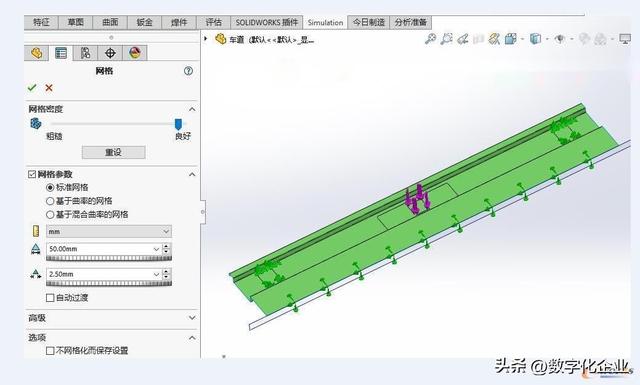
Task: Click the Display Style cube icon
Action: pos(535,39)
